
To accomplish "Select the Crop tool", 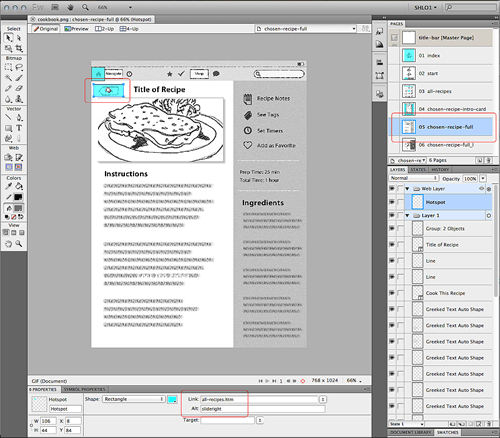I will click(19, 49).
